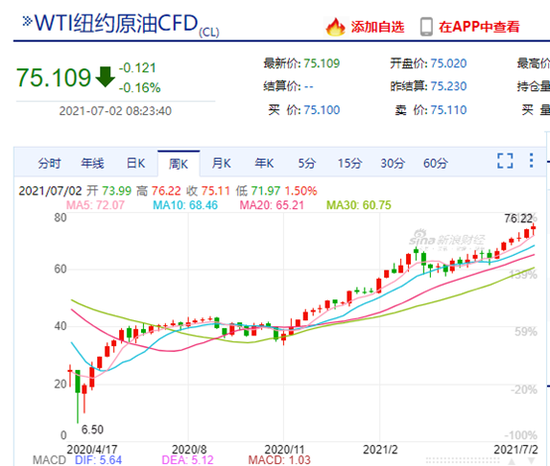Click the timestamp 2021-07-02 08:23:40

pos(115,111)
